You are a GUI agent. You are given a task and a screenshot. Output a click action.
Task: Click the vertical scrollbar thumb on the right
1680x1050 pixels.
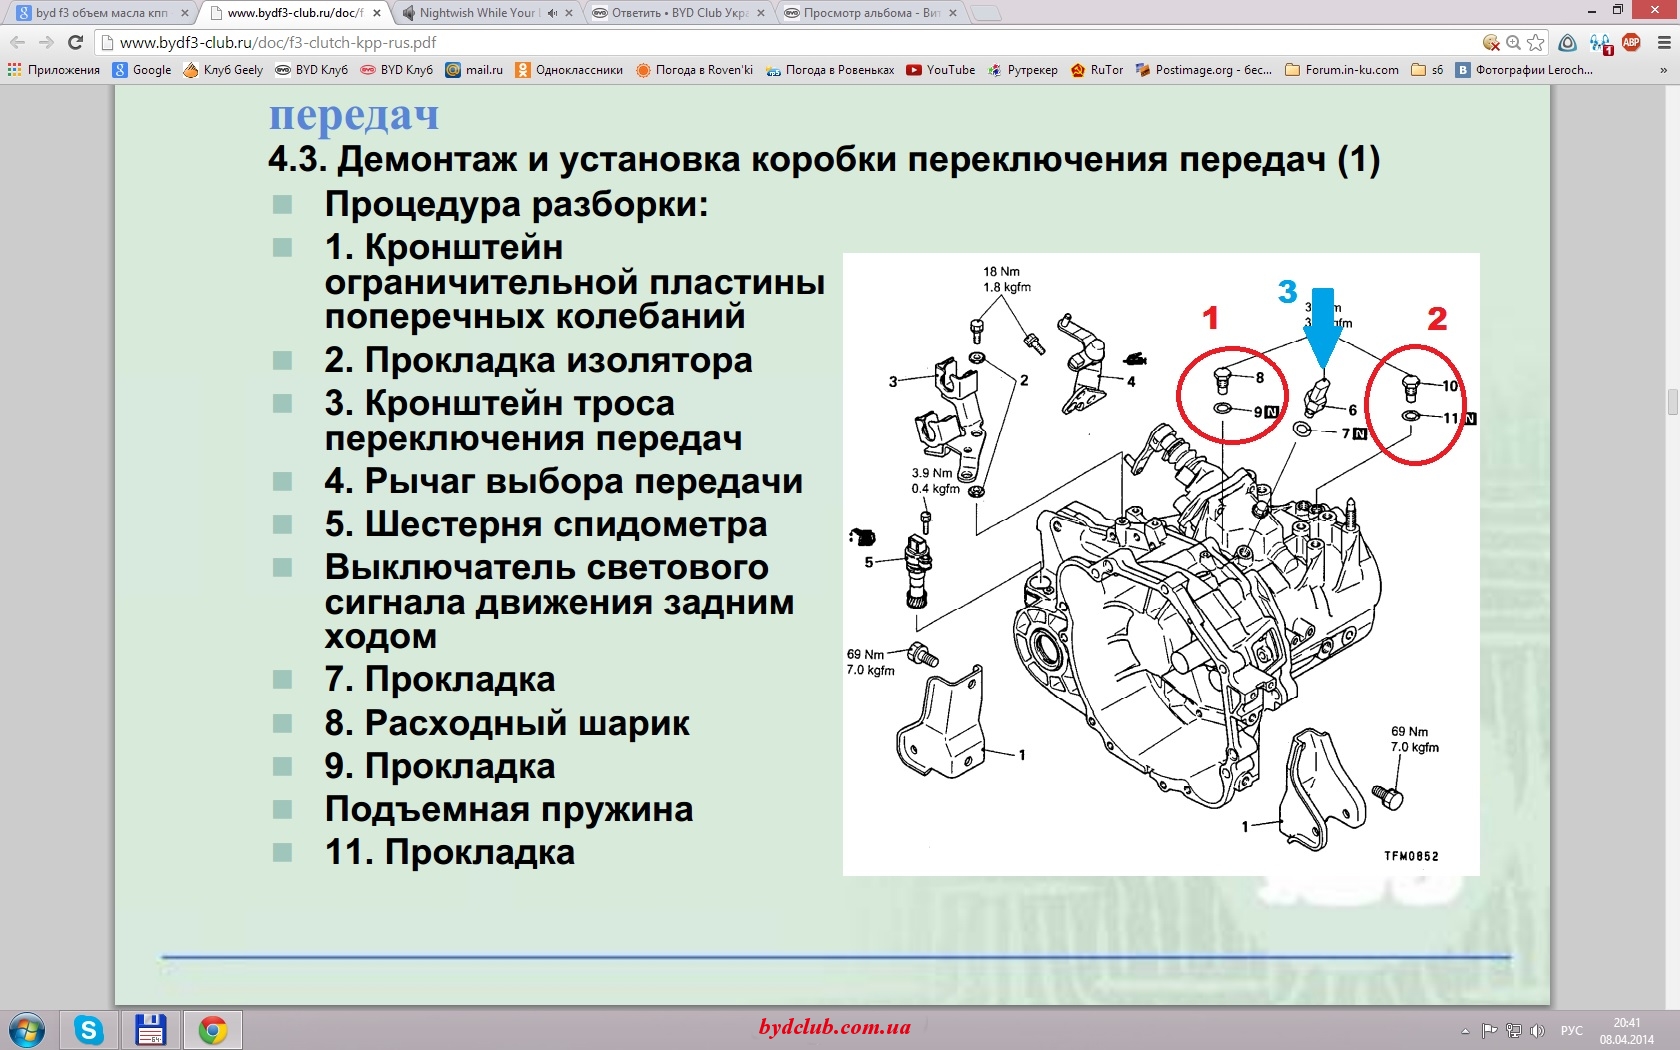point(1672,402)
